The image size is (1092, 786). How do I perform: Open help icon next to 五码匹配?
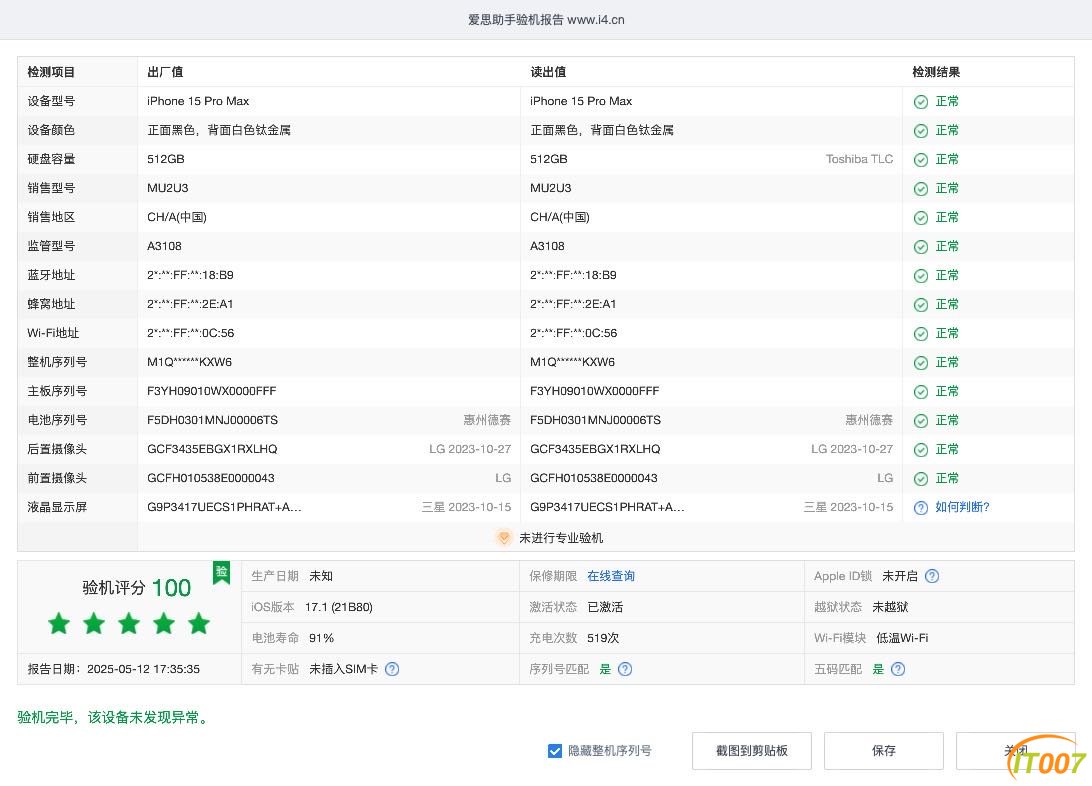pos(898,669)
